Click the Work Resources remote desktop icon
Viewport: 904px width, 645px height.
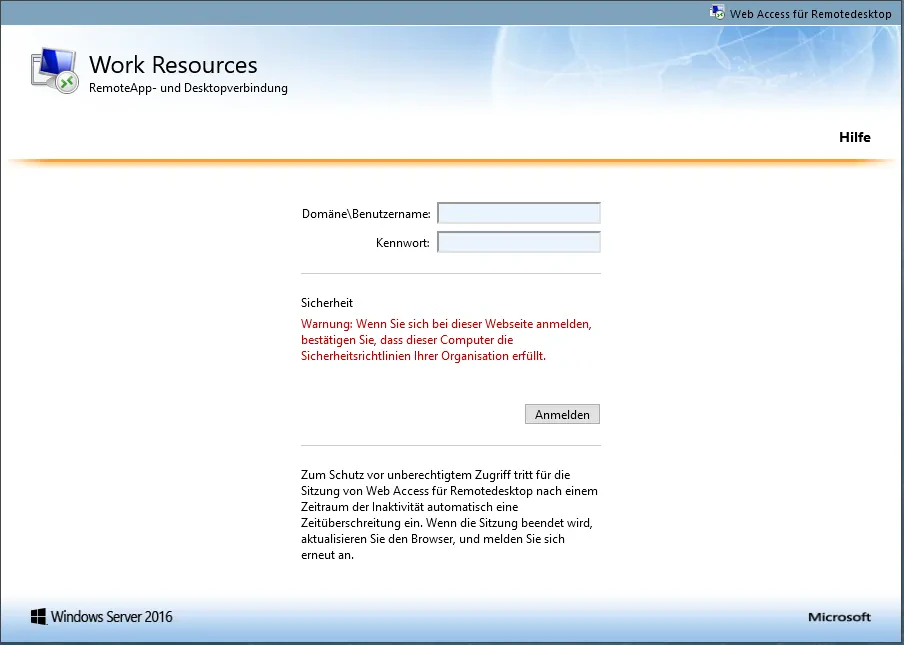(54, 70)
